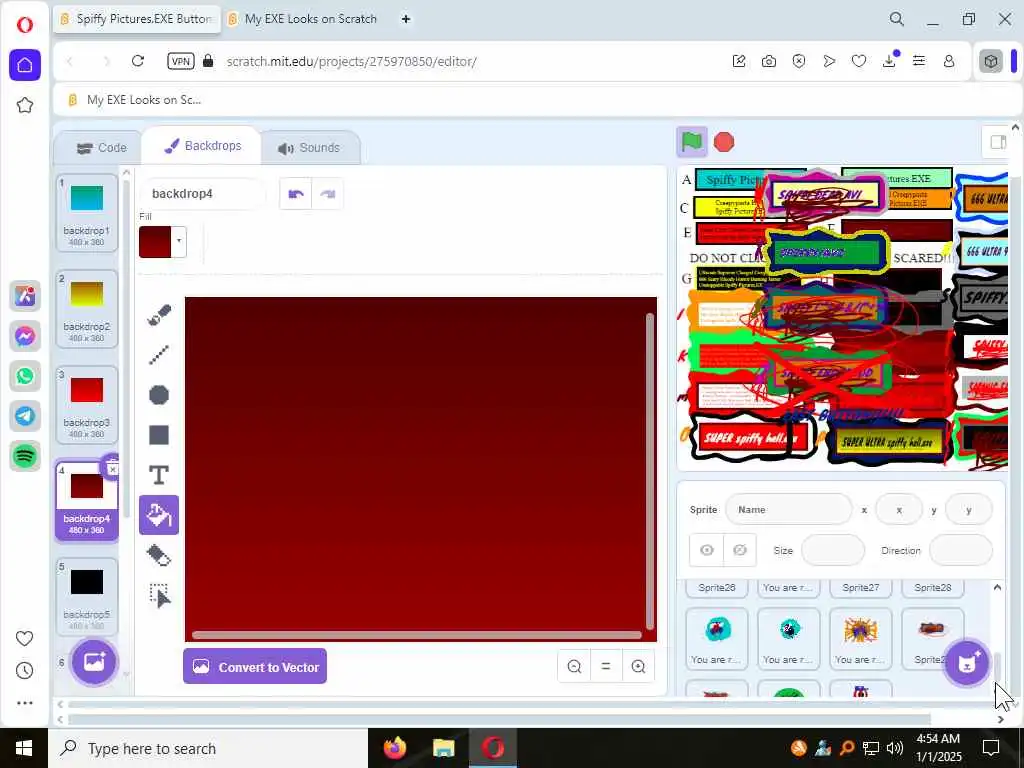Select Sprite27 in sprite list

point(861,588)
